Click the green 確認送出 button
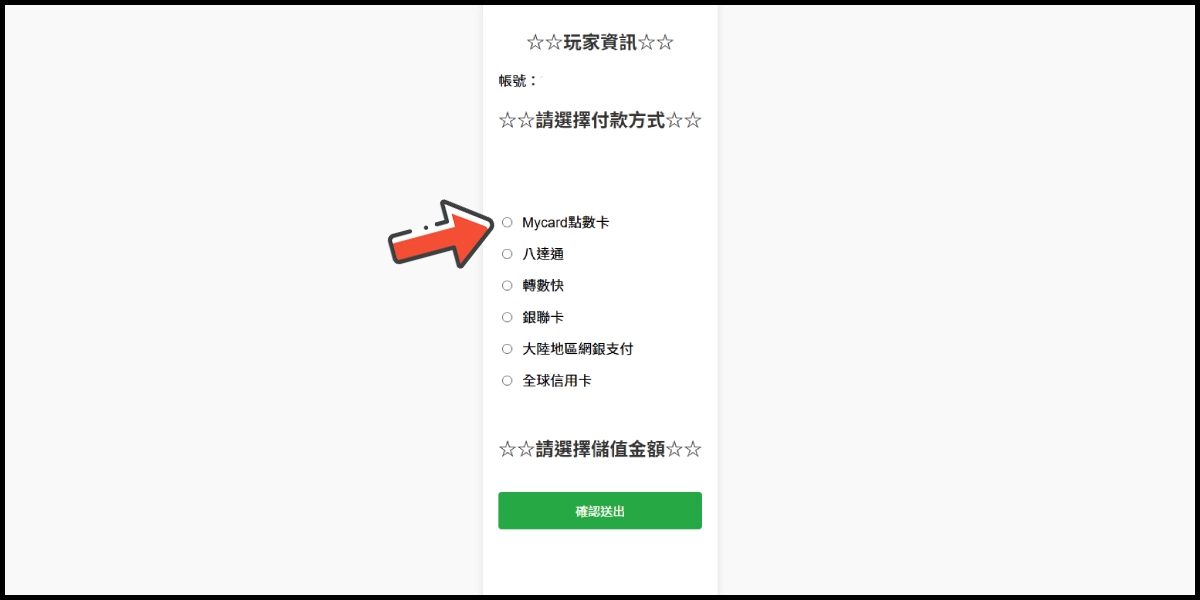1200x600 pixels. (600, 510)
